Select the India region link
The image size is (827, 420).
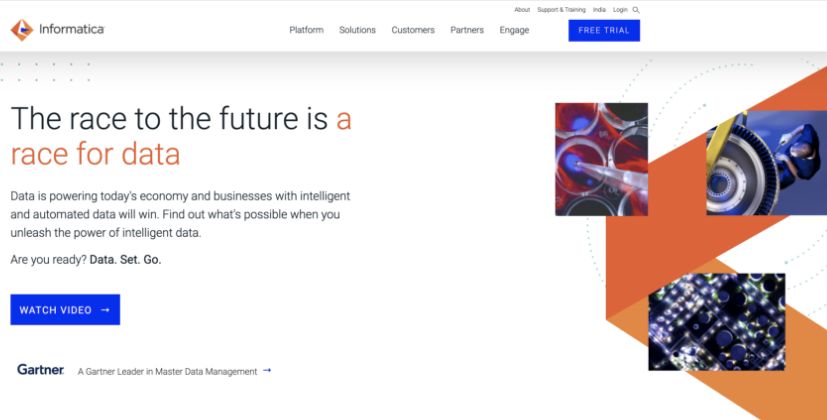click(599, 10)
